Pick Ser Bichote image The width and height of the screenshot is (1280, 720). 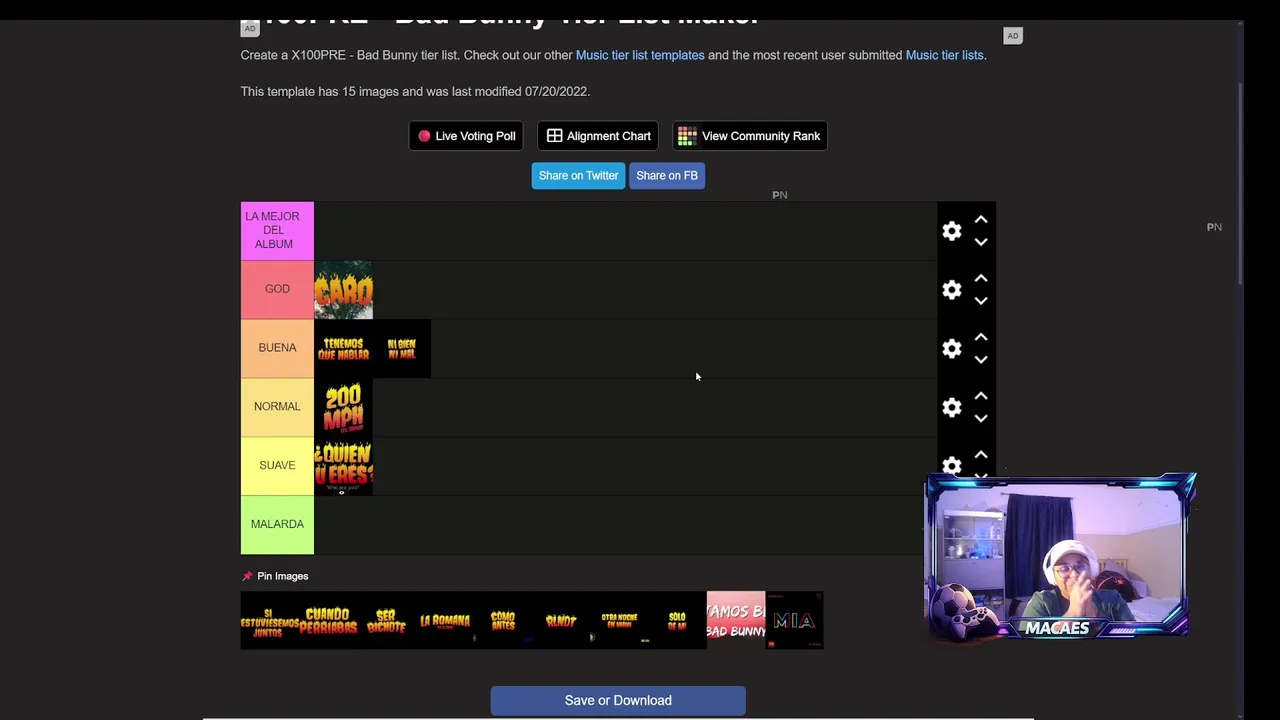(x=386, y=621)
